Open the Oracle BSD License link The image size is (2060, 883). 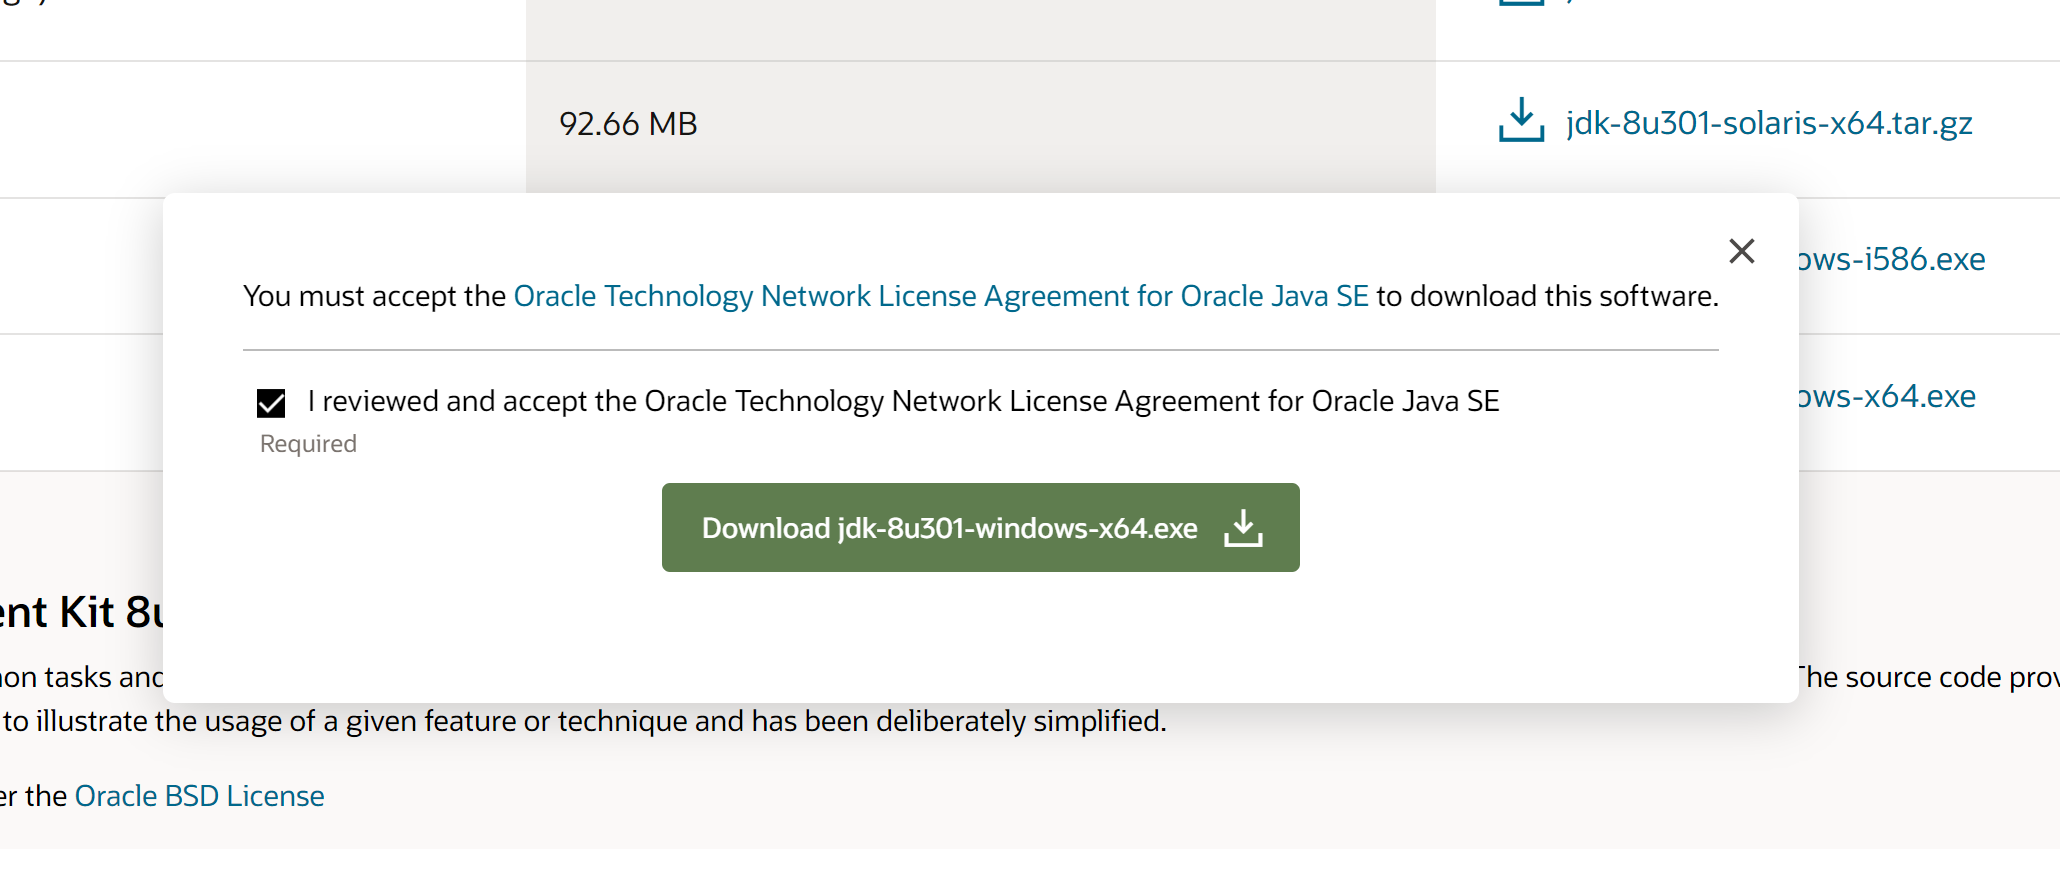pyautogui.click(x=199, y=796)
